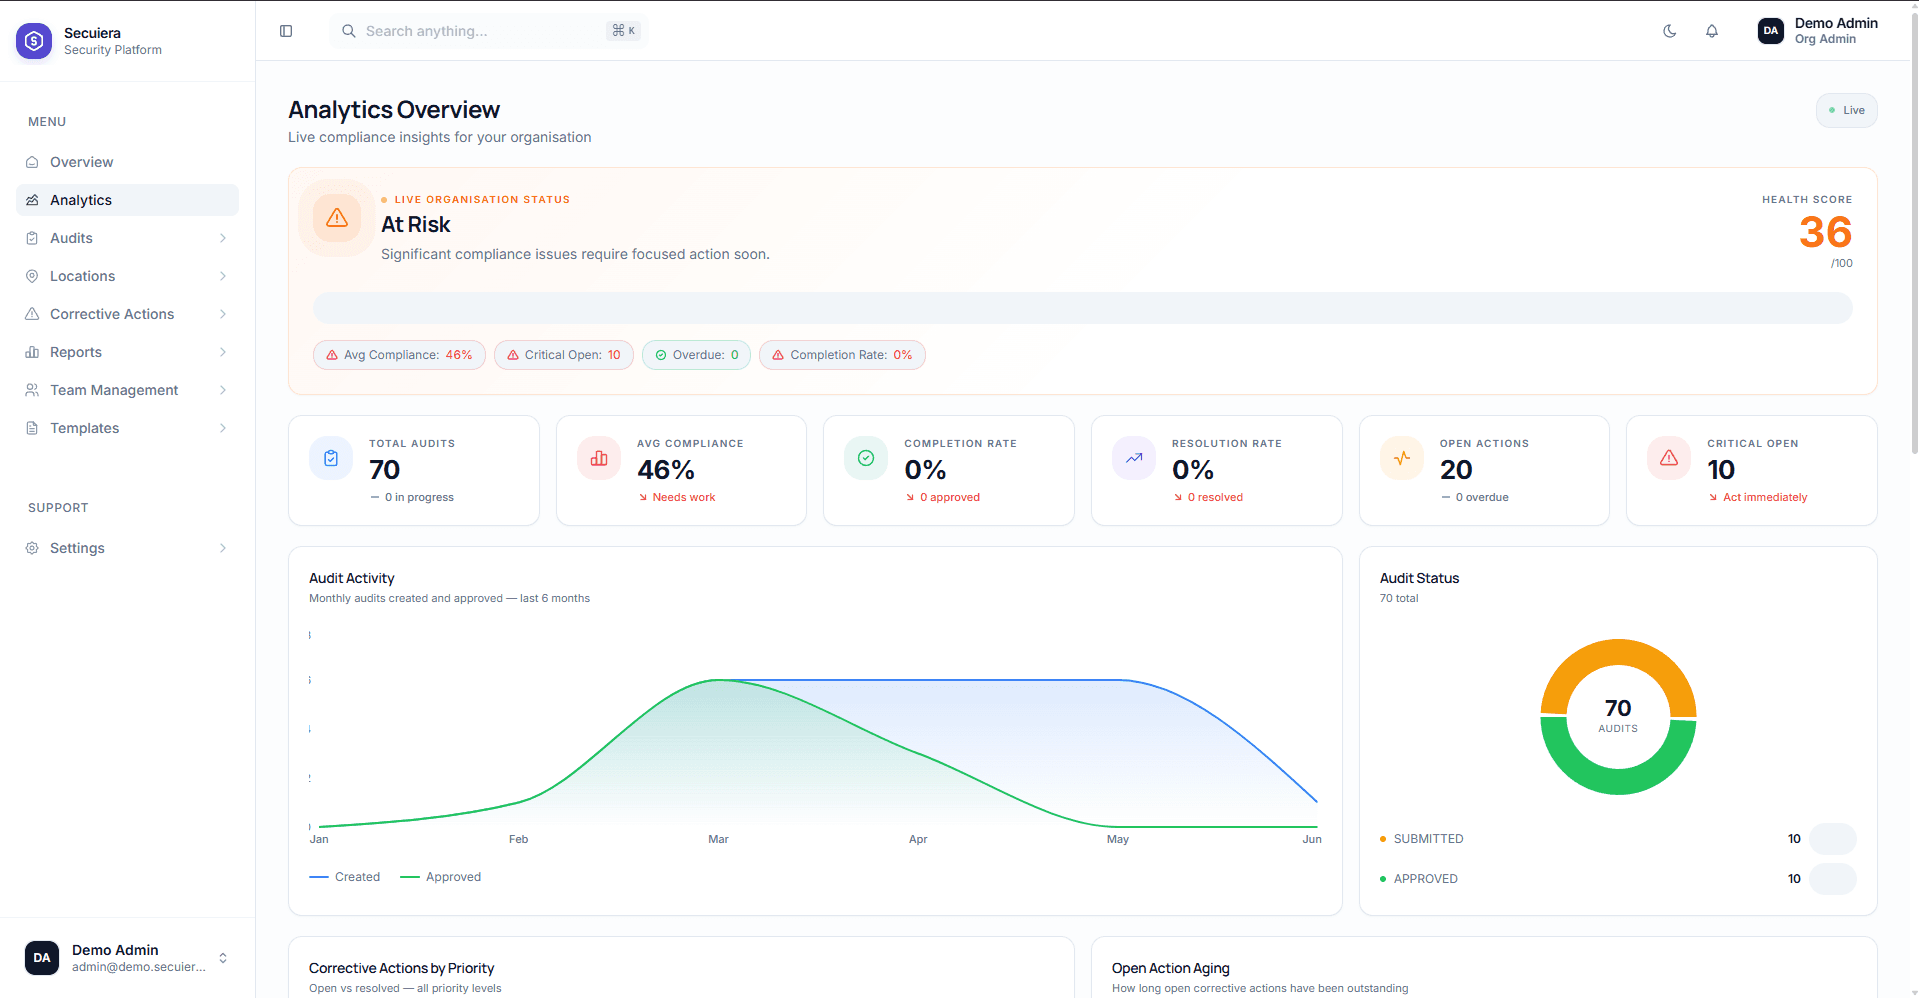Viewport: 1919px width, 998px height.
Task: Open the Reports menu item
Action: (x=127, y=352)
